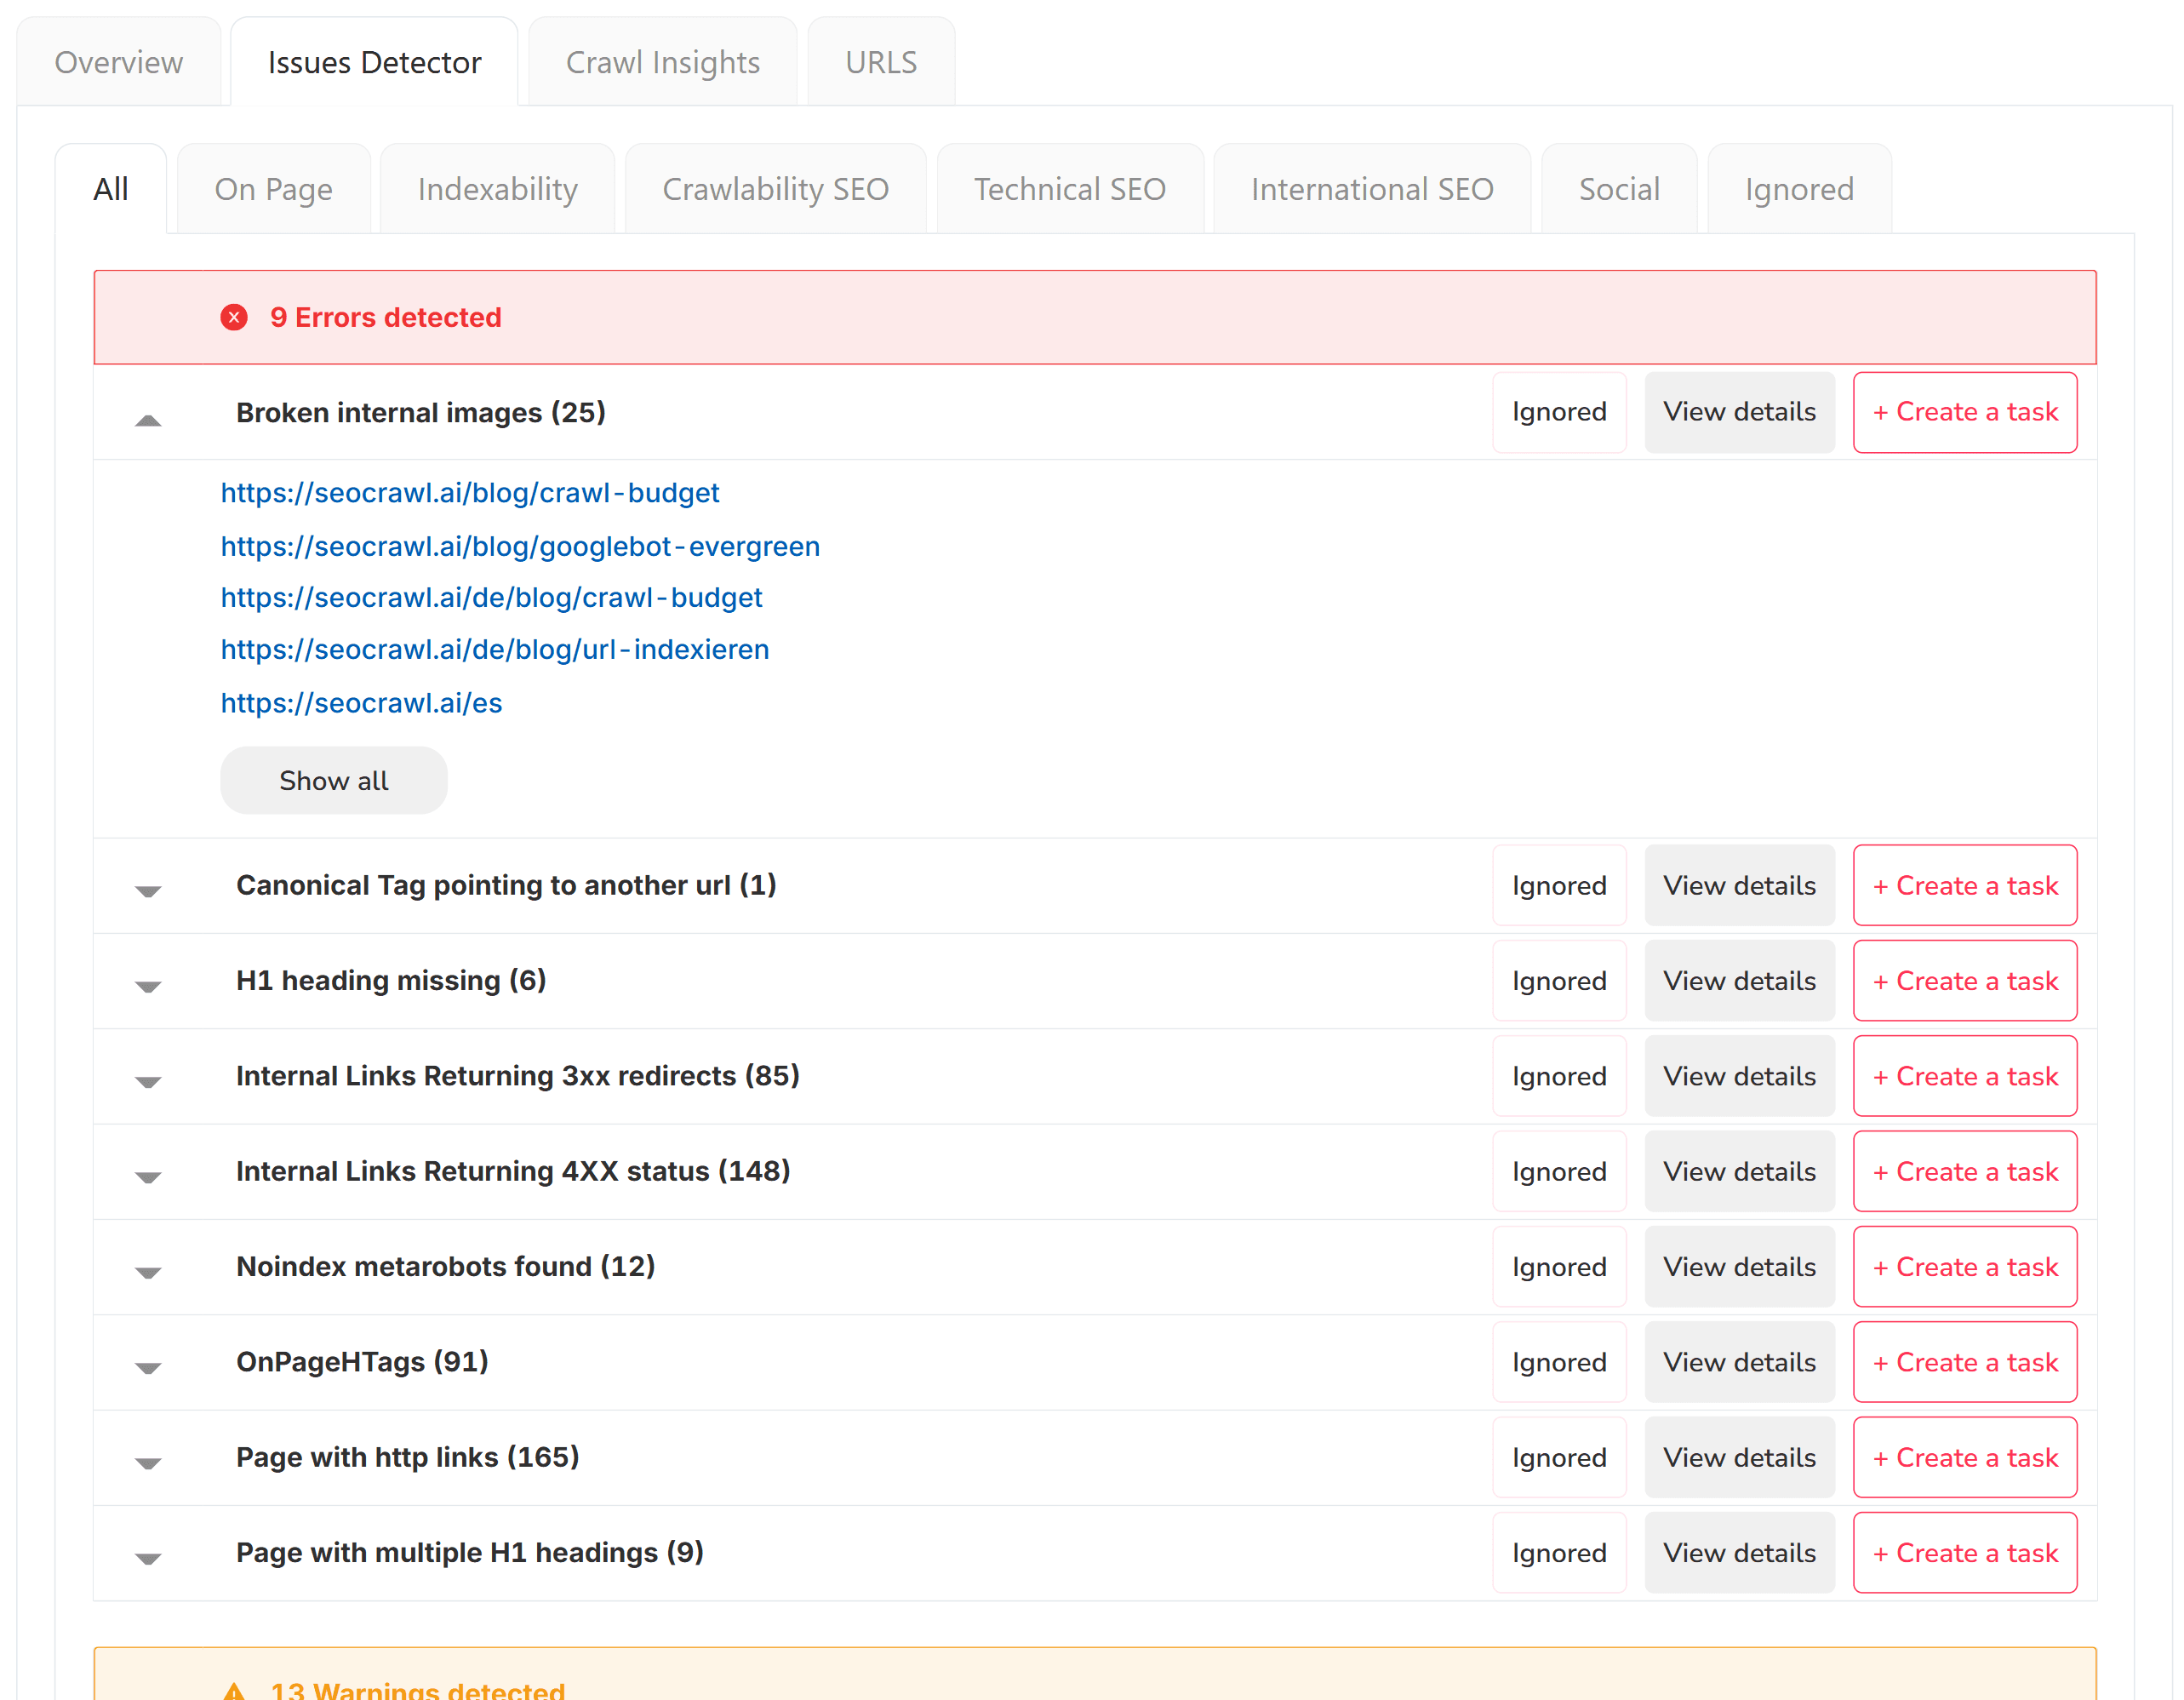Mark Noindex metarobots found as Ignored

click(1559, 1267)
